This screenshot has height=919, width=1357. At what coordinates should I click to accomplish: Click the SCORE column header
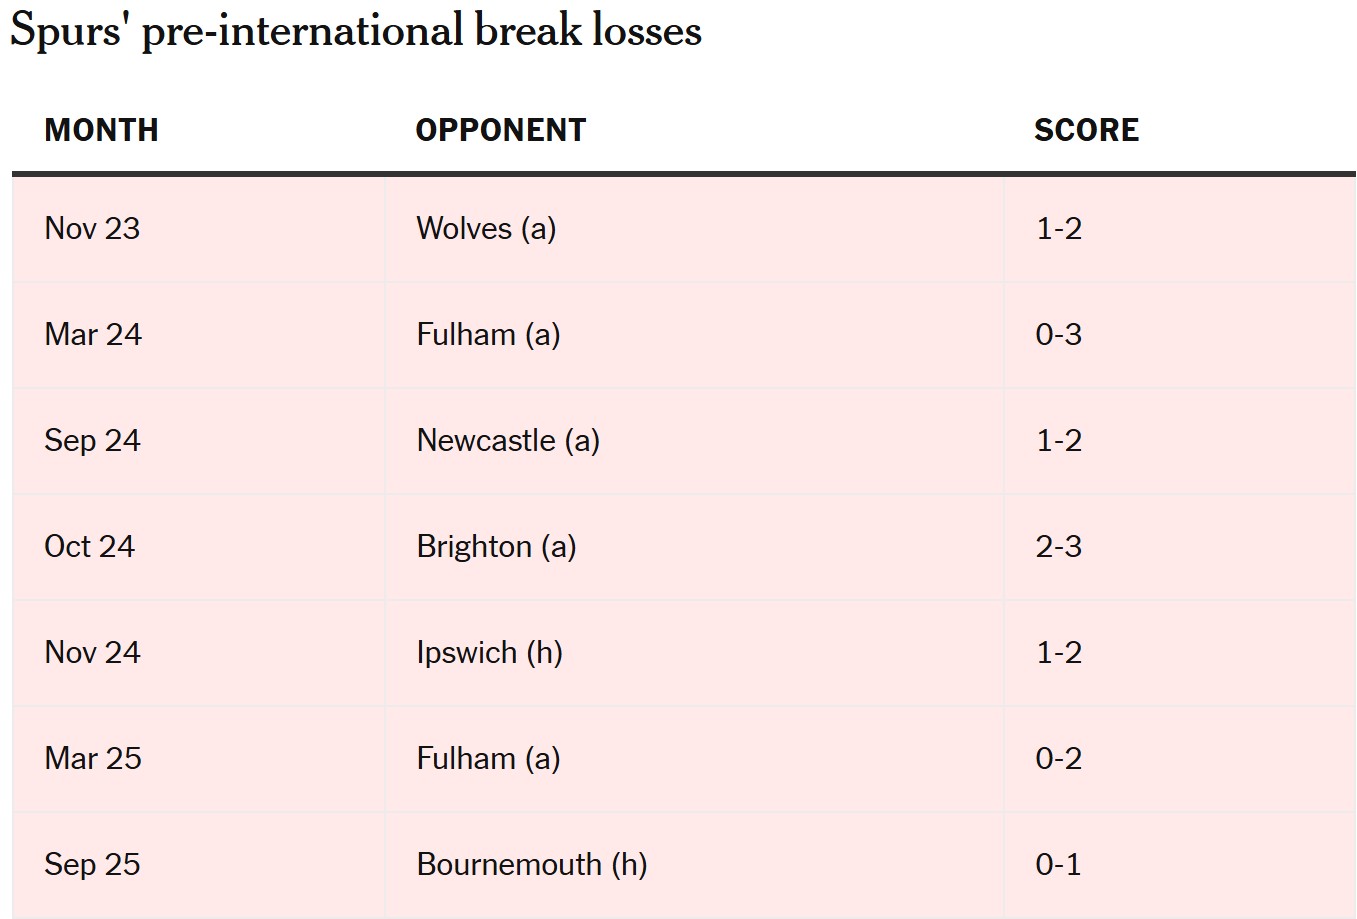pos(1086,130)
